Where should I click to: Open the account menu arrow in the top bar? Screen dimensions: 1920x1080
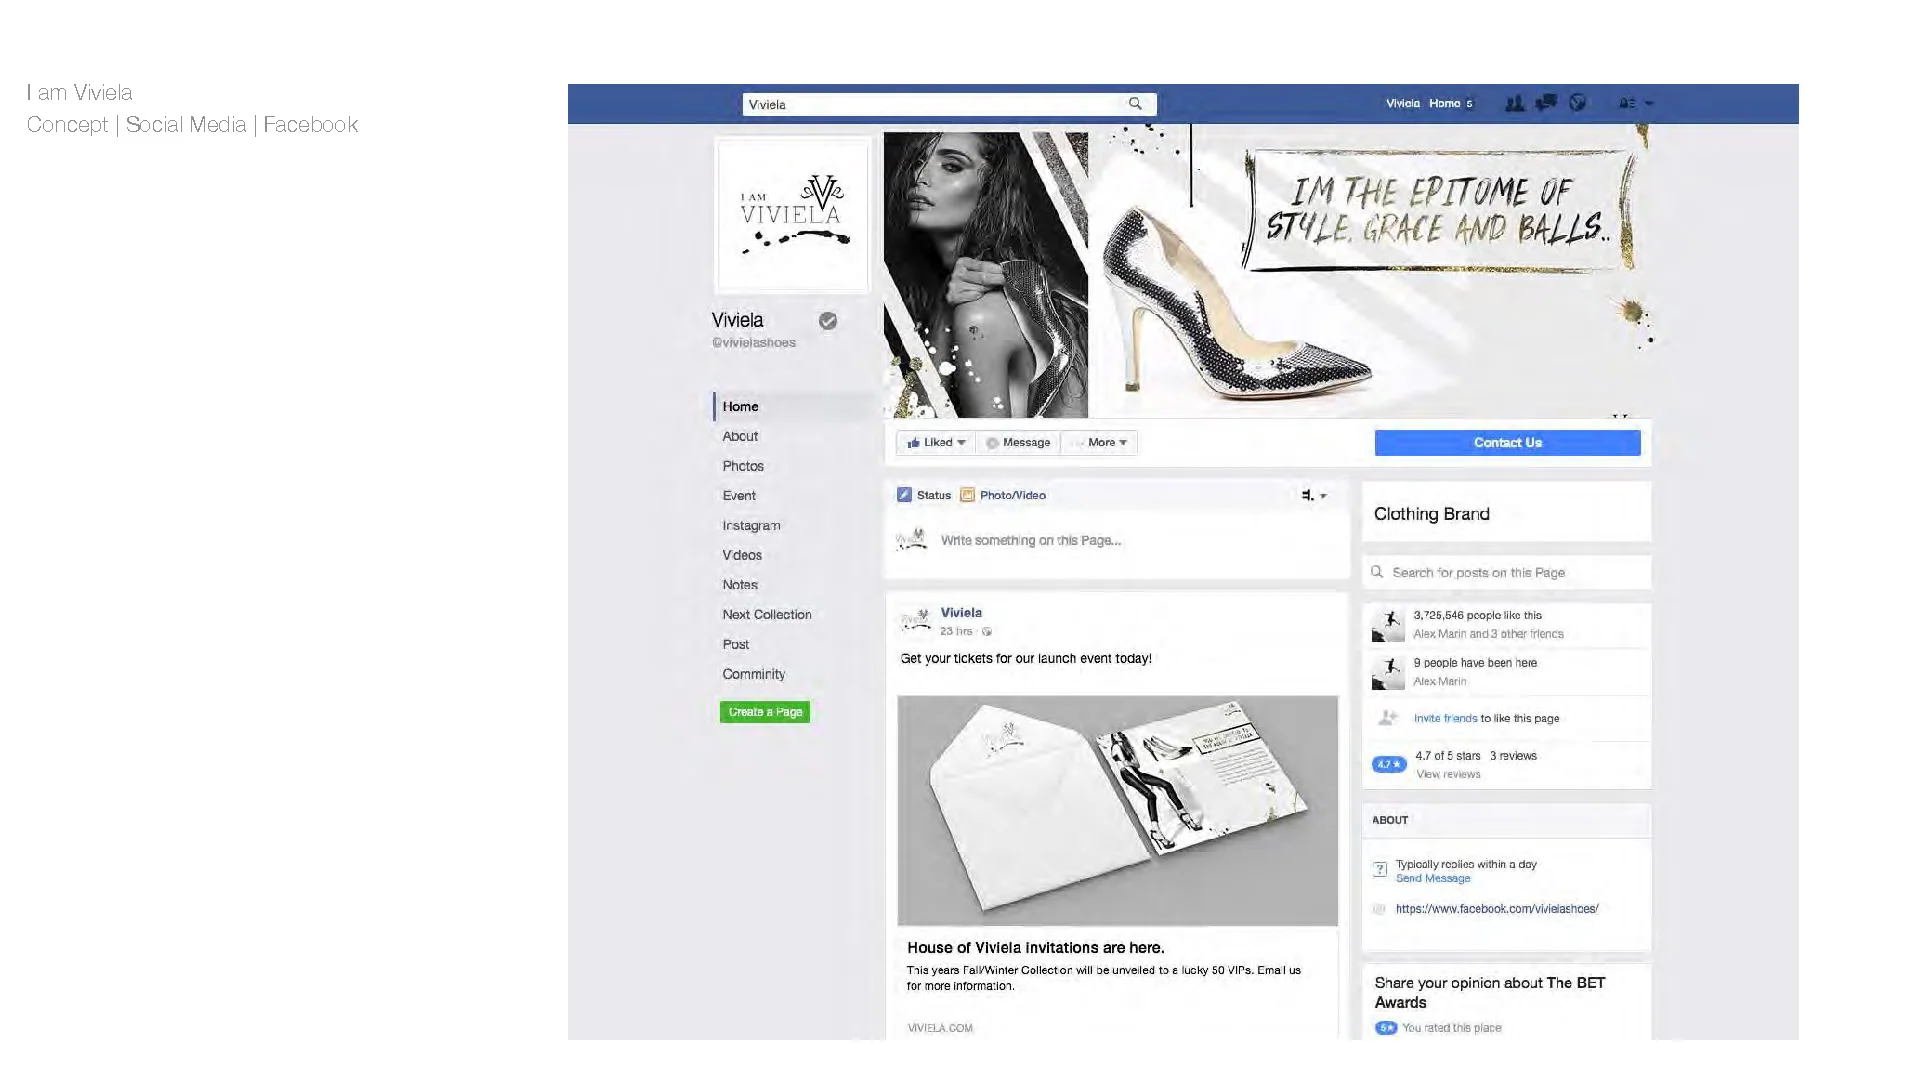coord(1649,103)
